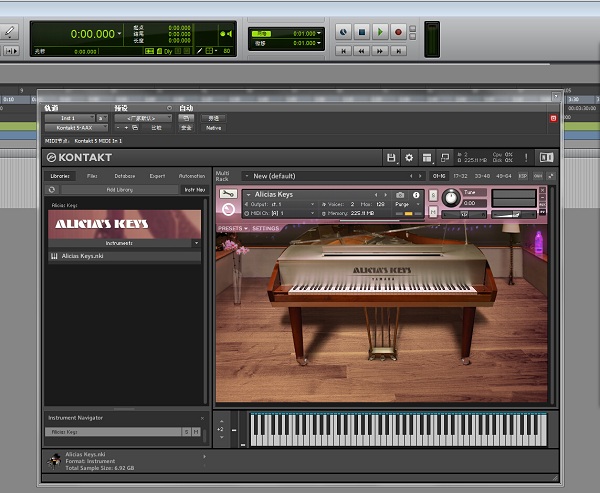Toggle AUX sends button in rack
The height and width of the screenshot is (493, 600).
(x=538, y=176)
